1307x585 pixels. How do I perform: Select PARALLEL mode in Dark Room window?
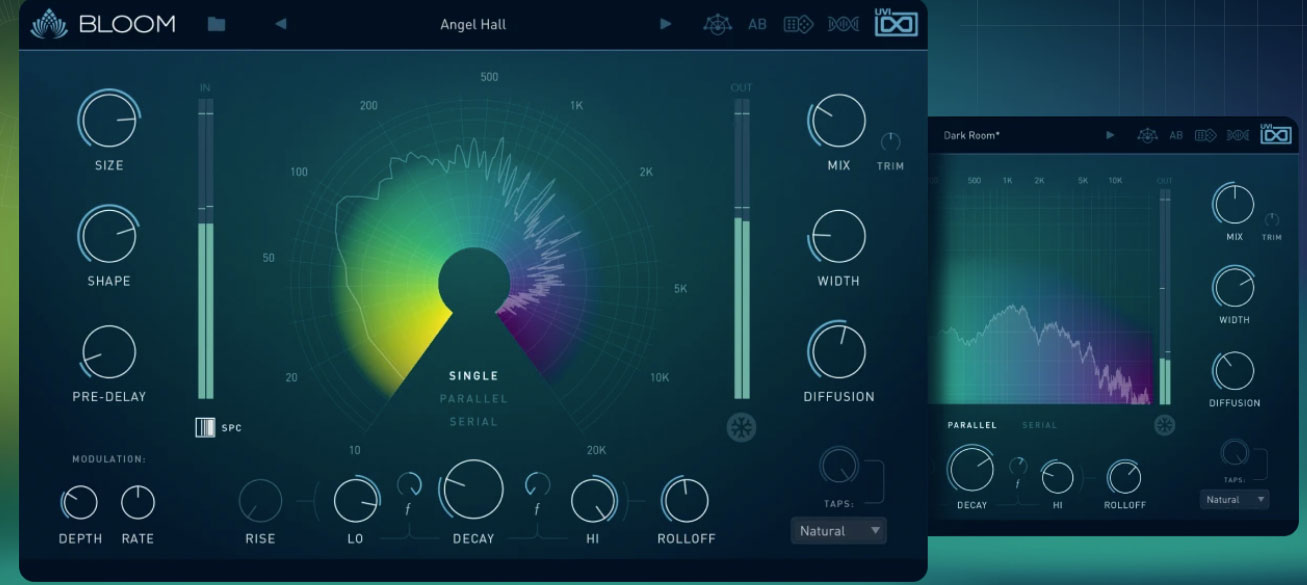[x=972, y=425]
